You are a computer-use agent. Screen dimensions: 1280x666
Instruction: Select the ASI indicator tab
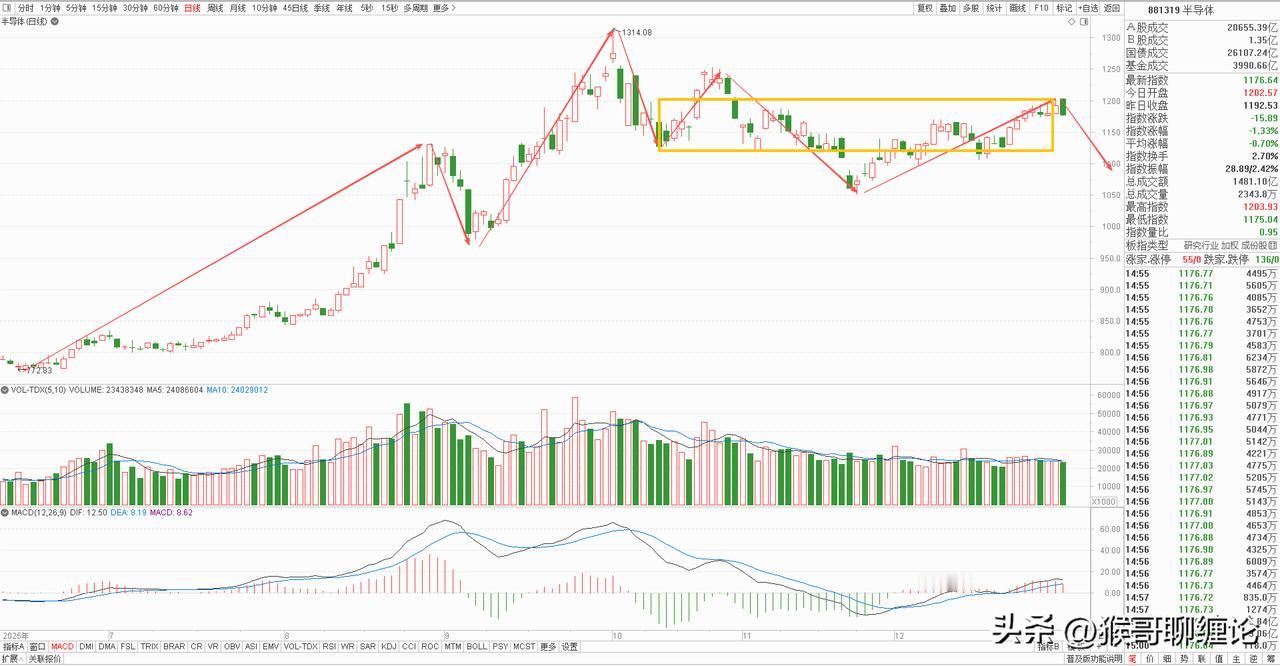[251, 646]
